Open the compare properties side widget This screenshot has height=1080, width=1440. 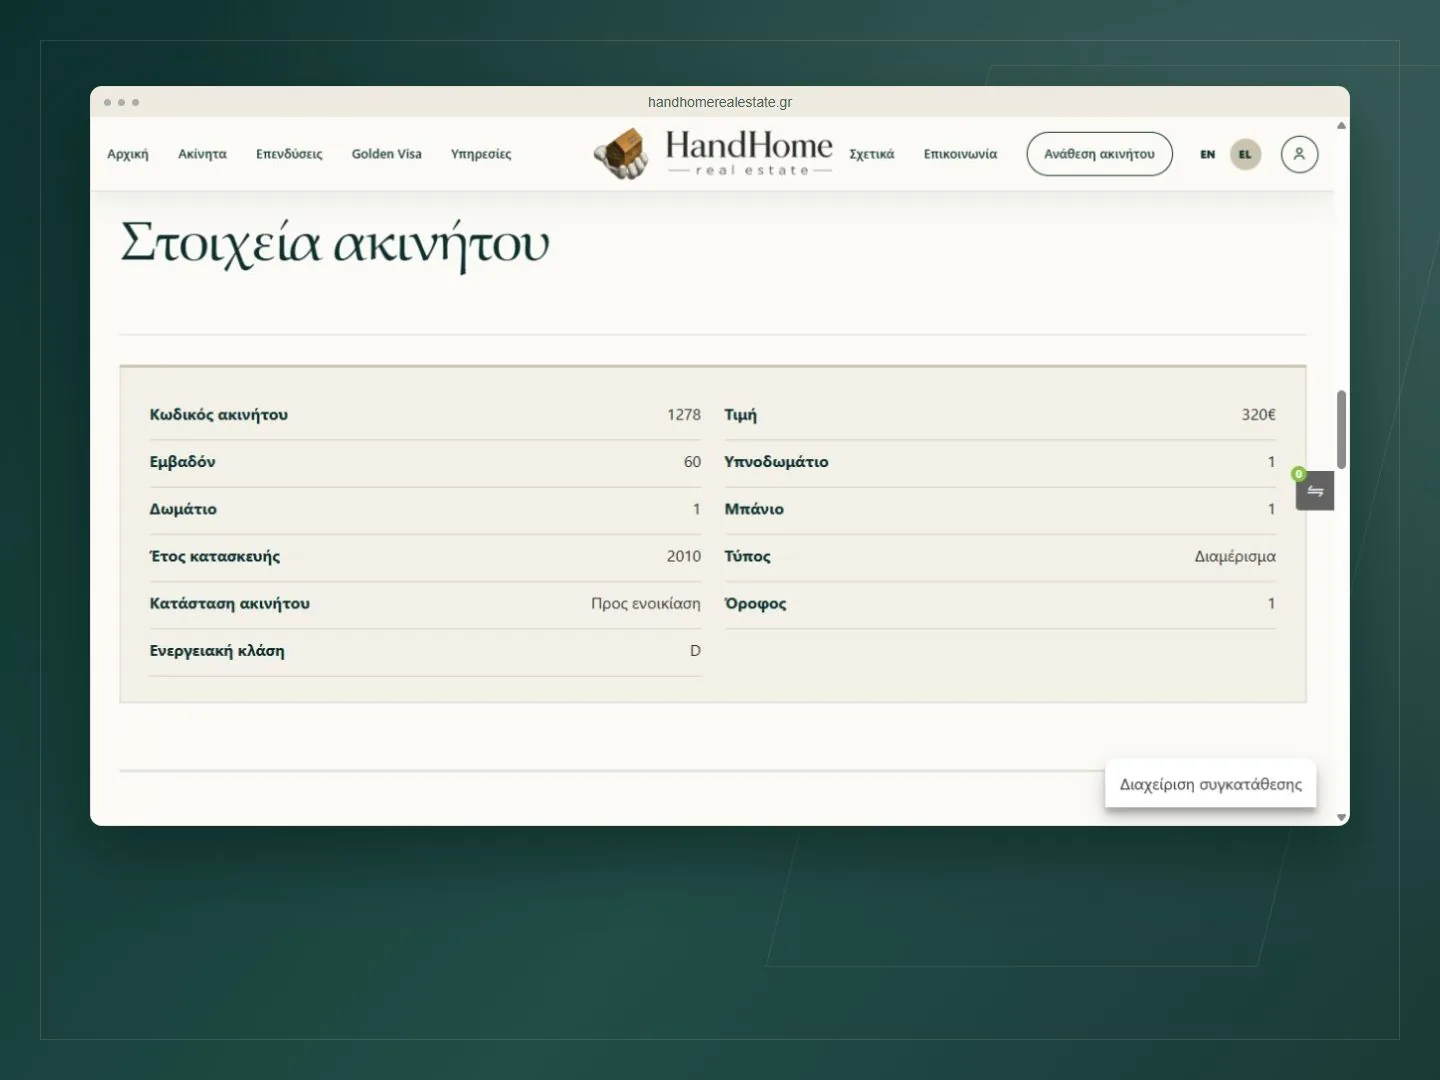[x=1314, y=490]
